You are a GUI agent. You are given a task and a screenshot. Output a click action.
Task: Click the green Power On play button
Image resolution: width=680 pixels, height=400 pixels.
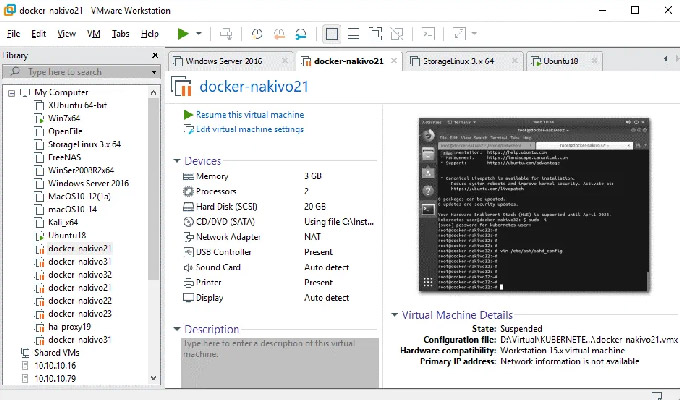click(x=183, y=33)
